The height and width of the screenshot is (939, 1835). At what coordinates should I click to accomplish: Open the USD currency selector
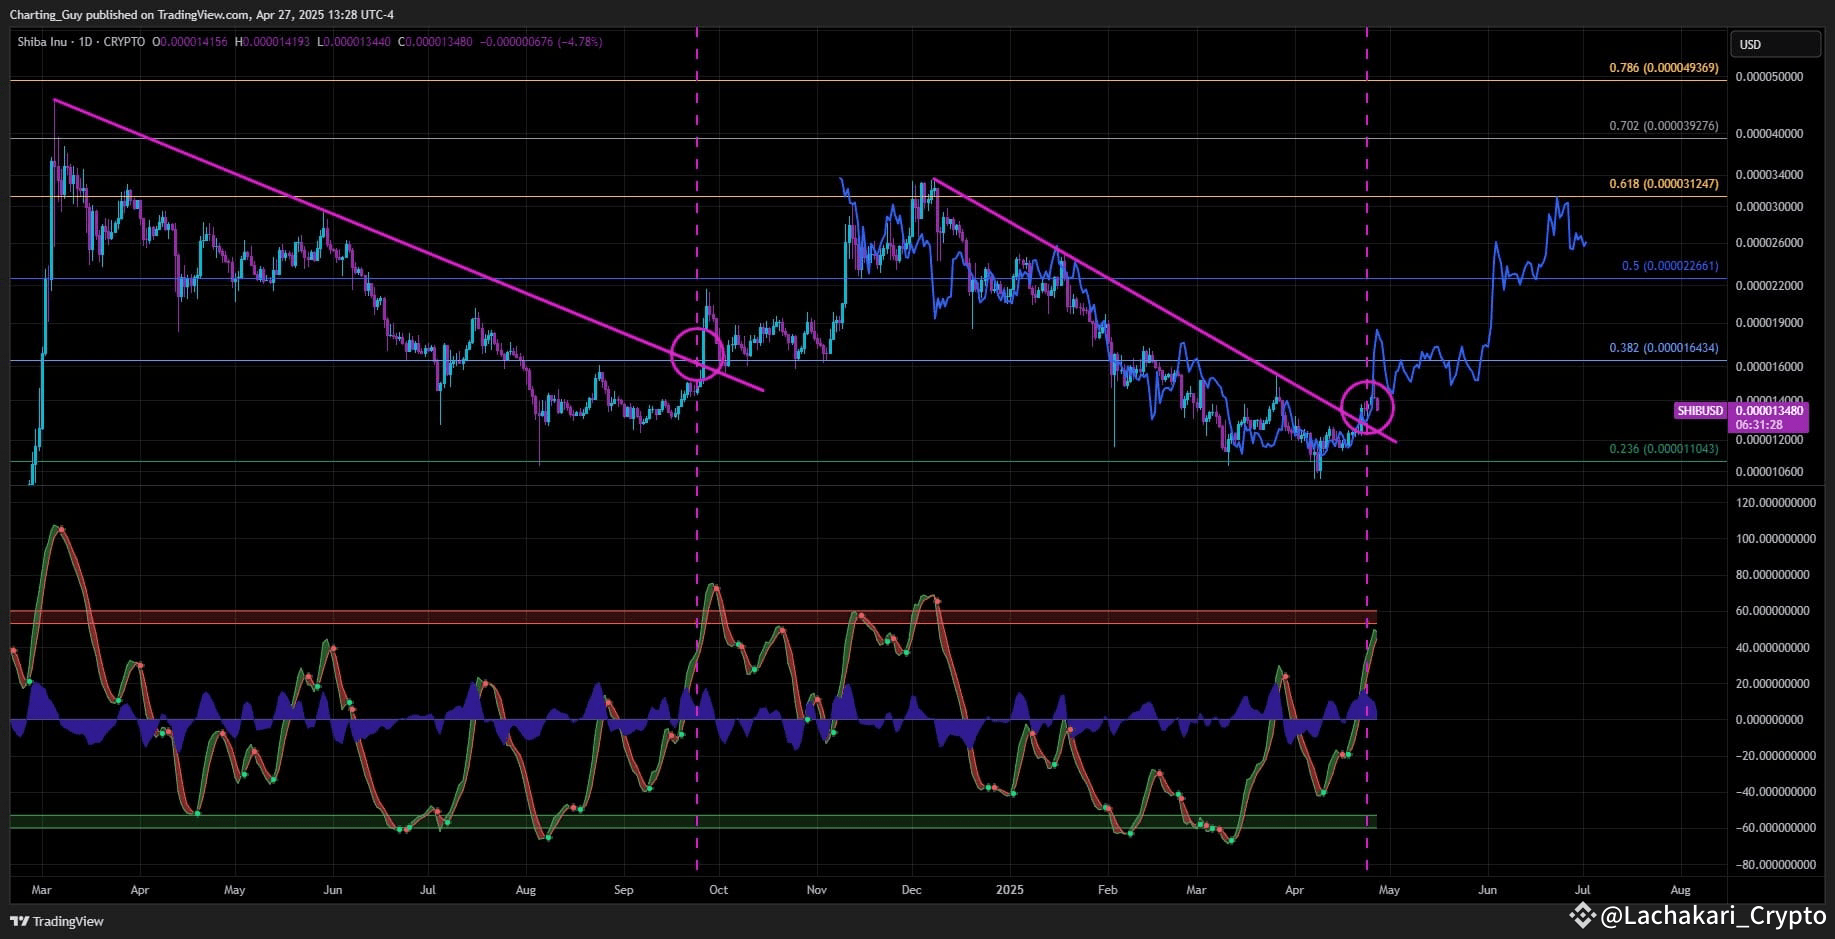pyautogui.click(x=1775, y=44)
